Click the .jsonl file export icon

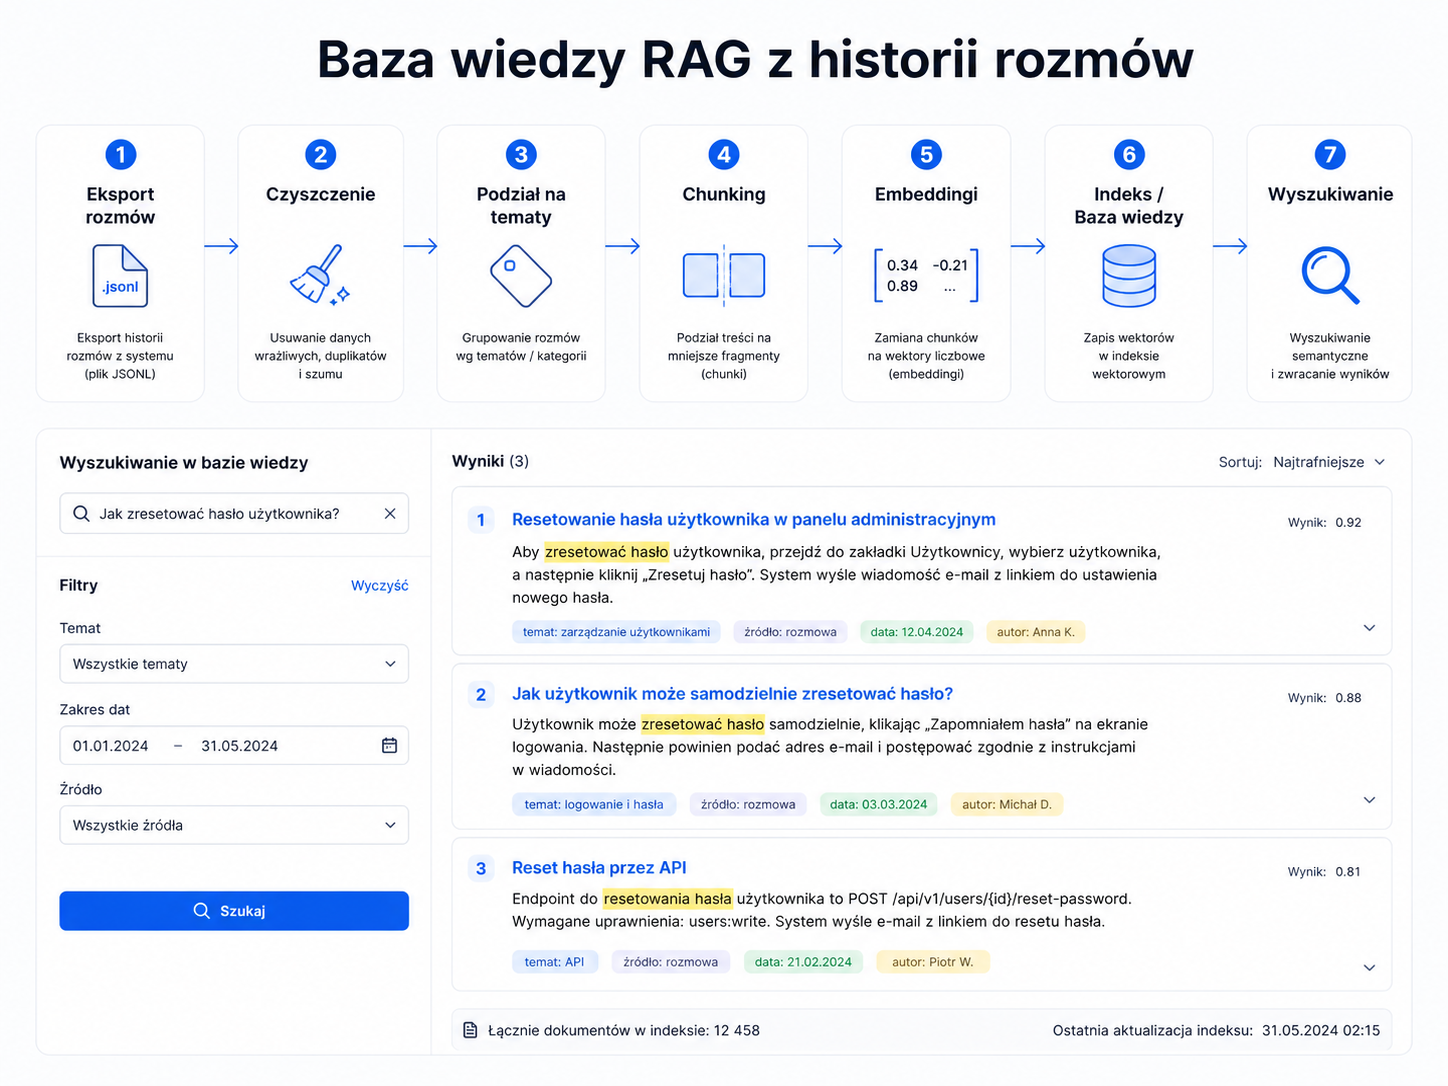coord(120,276)
